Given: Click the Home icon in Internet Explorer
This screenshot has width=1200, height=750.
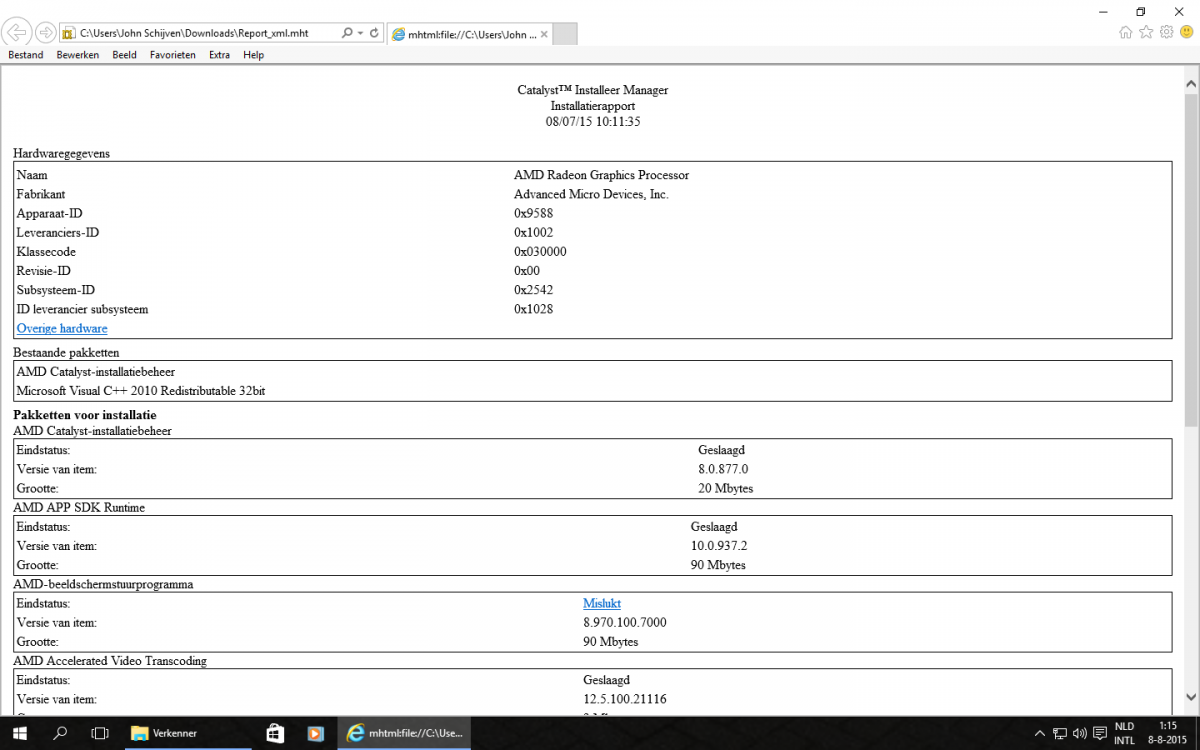Looking at the screenshot, I should point(1126,33).
